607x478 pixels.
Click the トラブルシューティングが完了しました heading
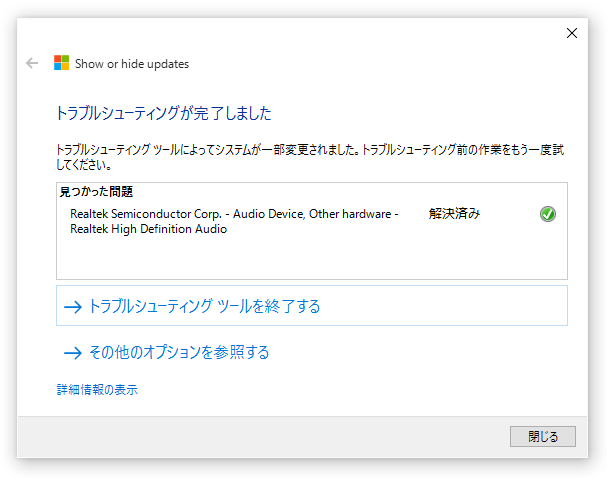coord(164,113)
